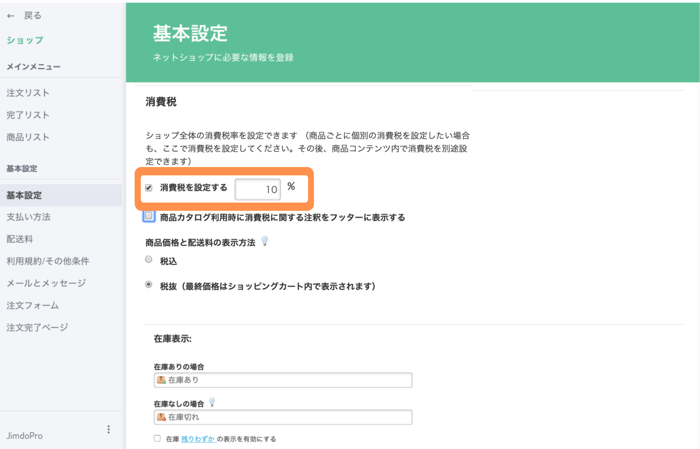Click the メインメニュー sidebar header
The width and height of the screenshot is (700, 449).
click(33, 67)
